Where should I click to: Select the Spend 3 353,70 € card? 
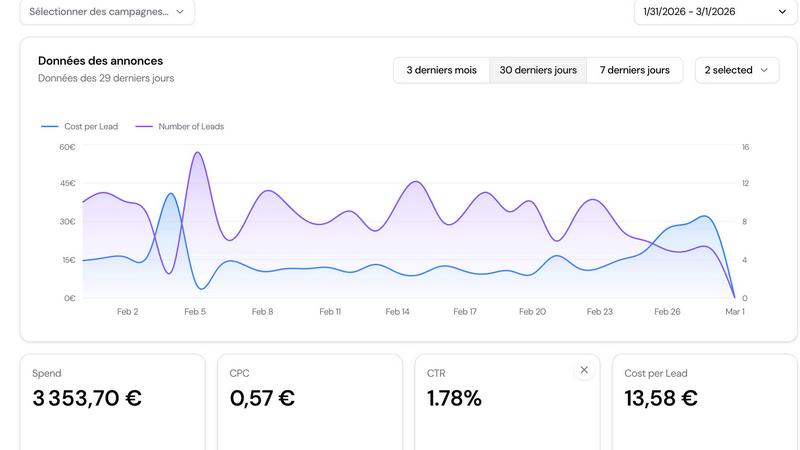click(112, 400)
